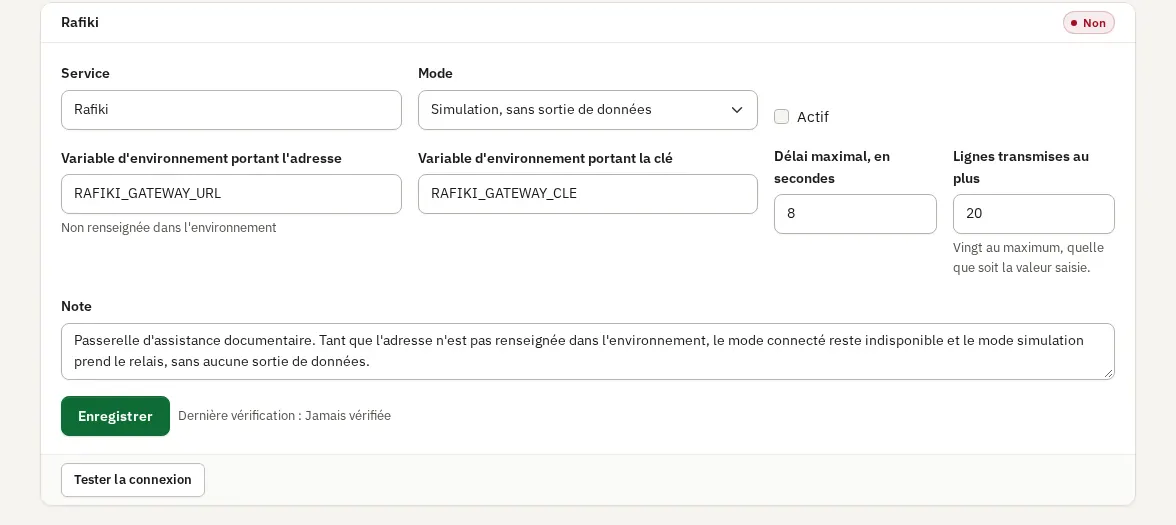Click the Délai maximal seconds field
Viewport: 1176px width, 525px height.
855,214
